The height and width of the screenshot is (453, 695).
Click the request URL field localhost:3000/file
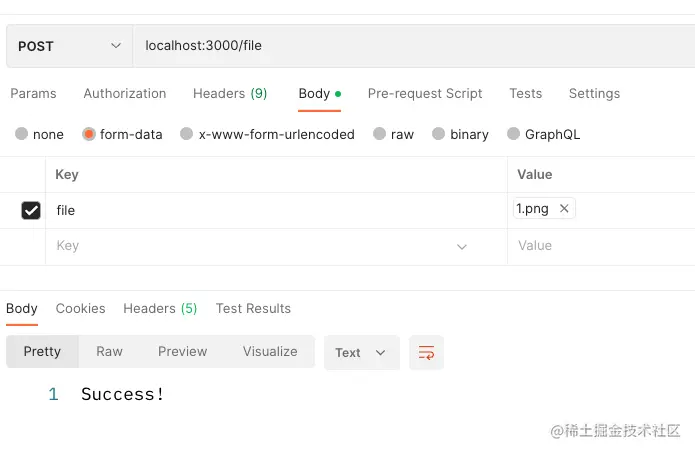pos(400,46)
